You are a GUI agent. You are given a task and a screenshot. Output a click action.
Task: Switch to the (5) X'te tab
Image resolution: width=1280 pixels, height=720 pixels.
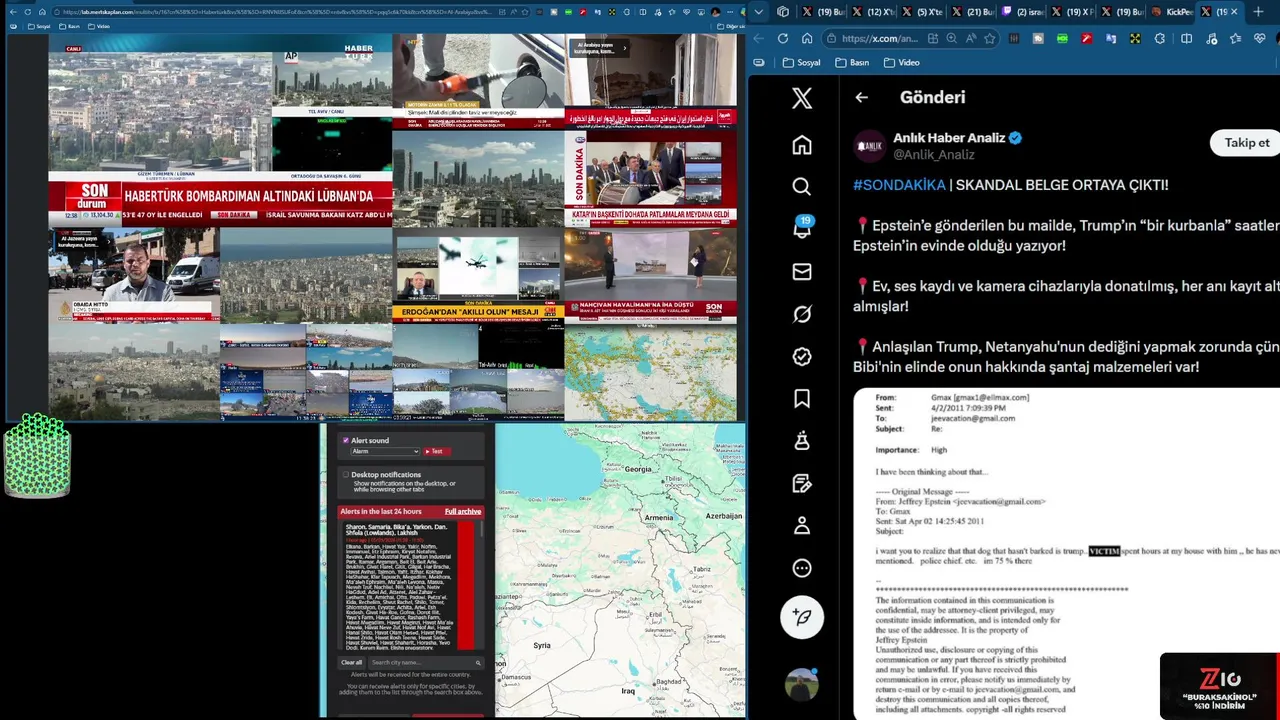click(x=922, y=12)
